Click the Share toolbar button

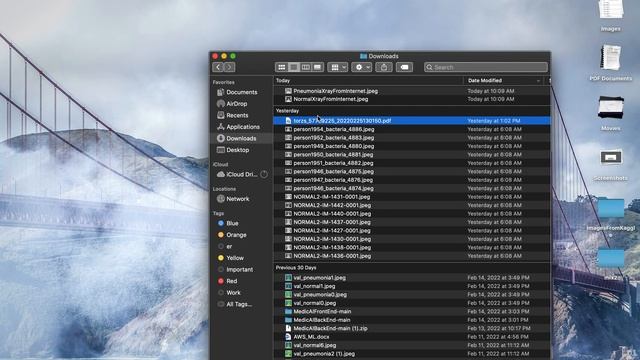click(384, 67)
